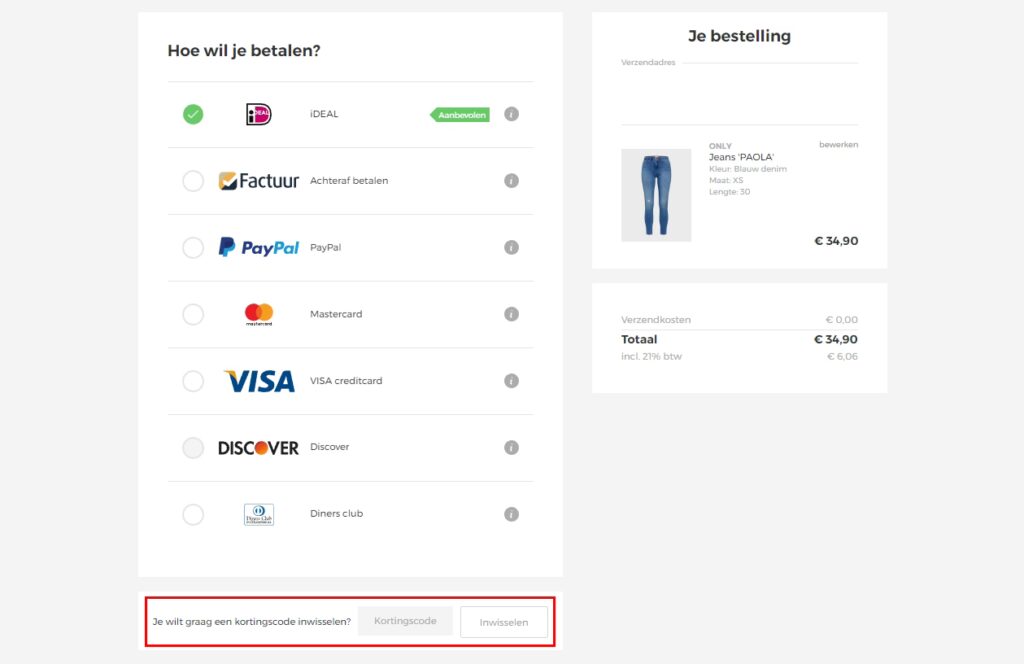Image resolution: width=1024 pixels, height=664 pixels.
Task: Select the Mastercard radio button
Action: [193, 314]
